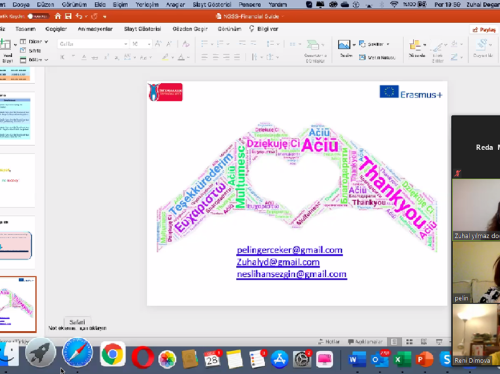500x374 pixels.
Task: Open the Ekle menu
Action: pyautogui.click(x=100, y=4)
